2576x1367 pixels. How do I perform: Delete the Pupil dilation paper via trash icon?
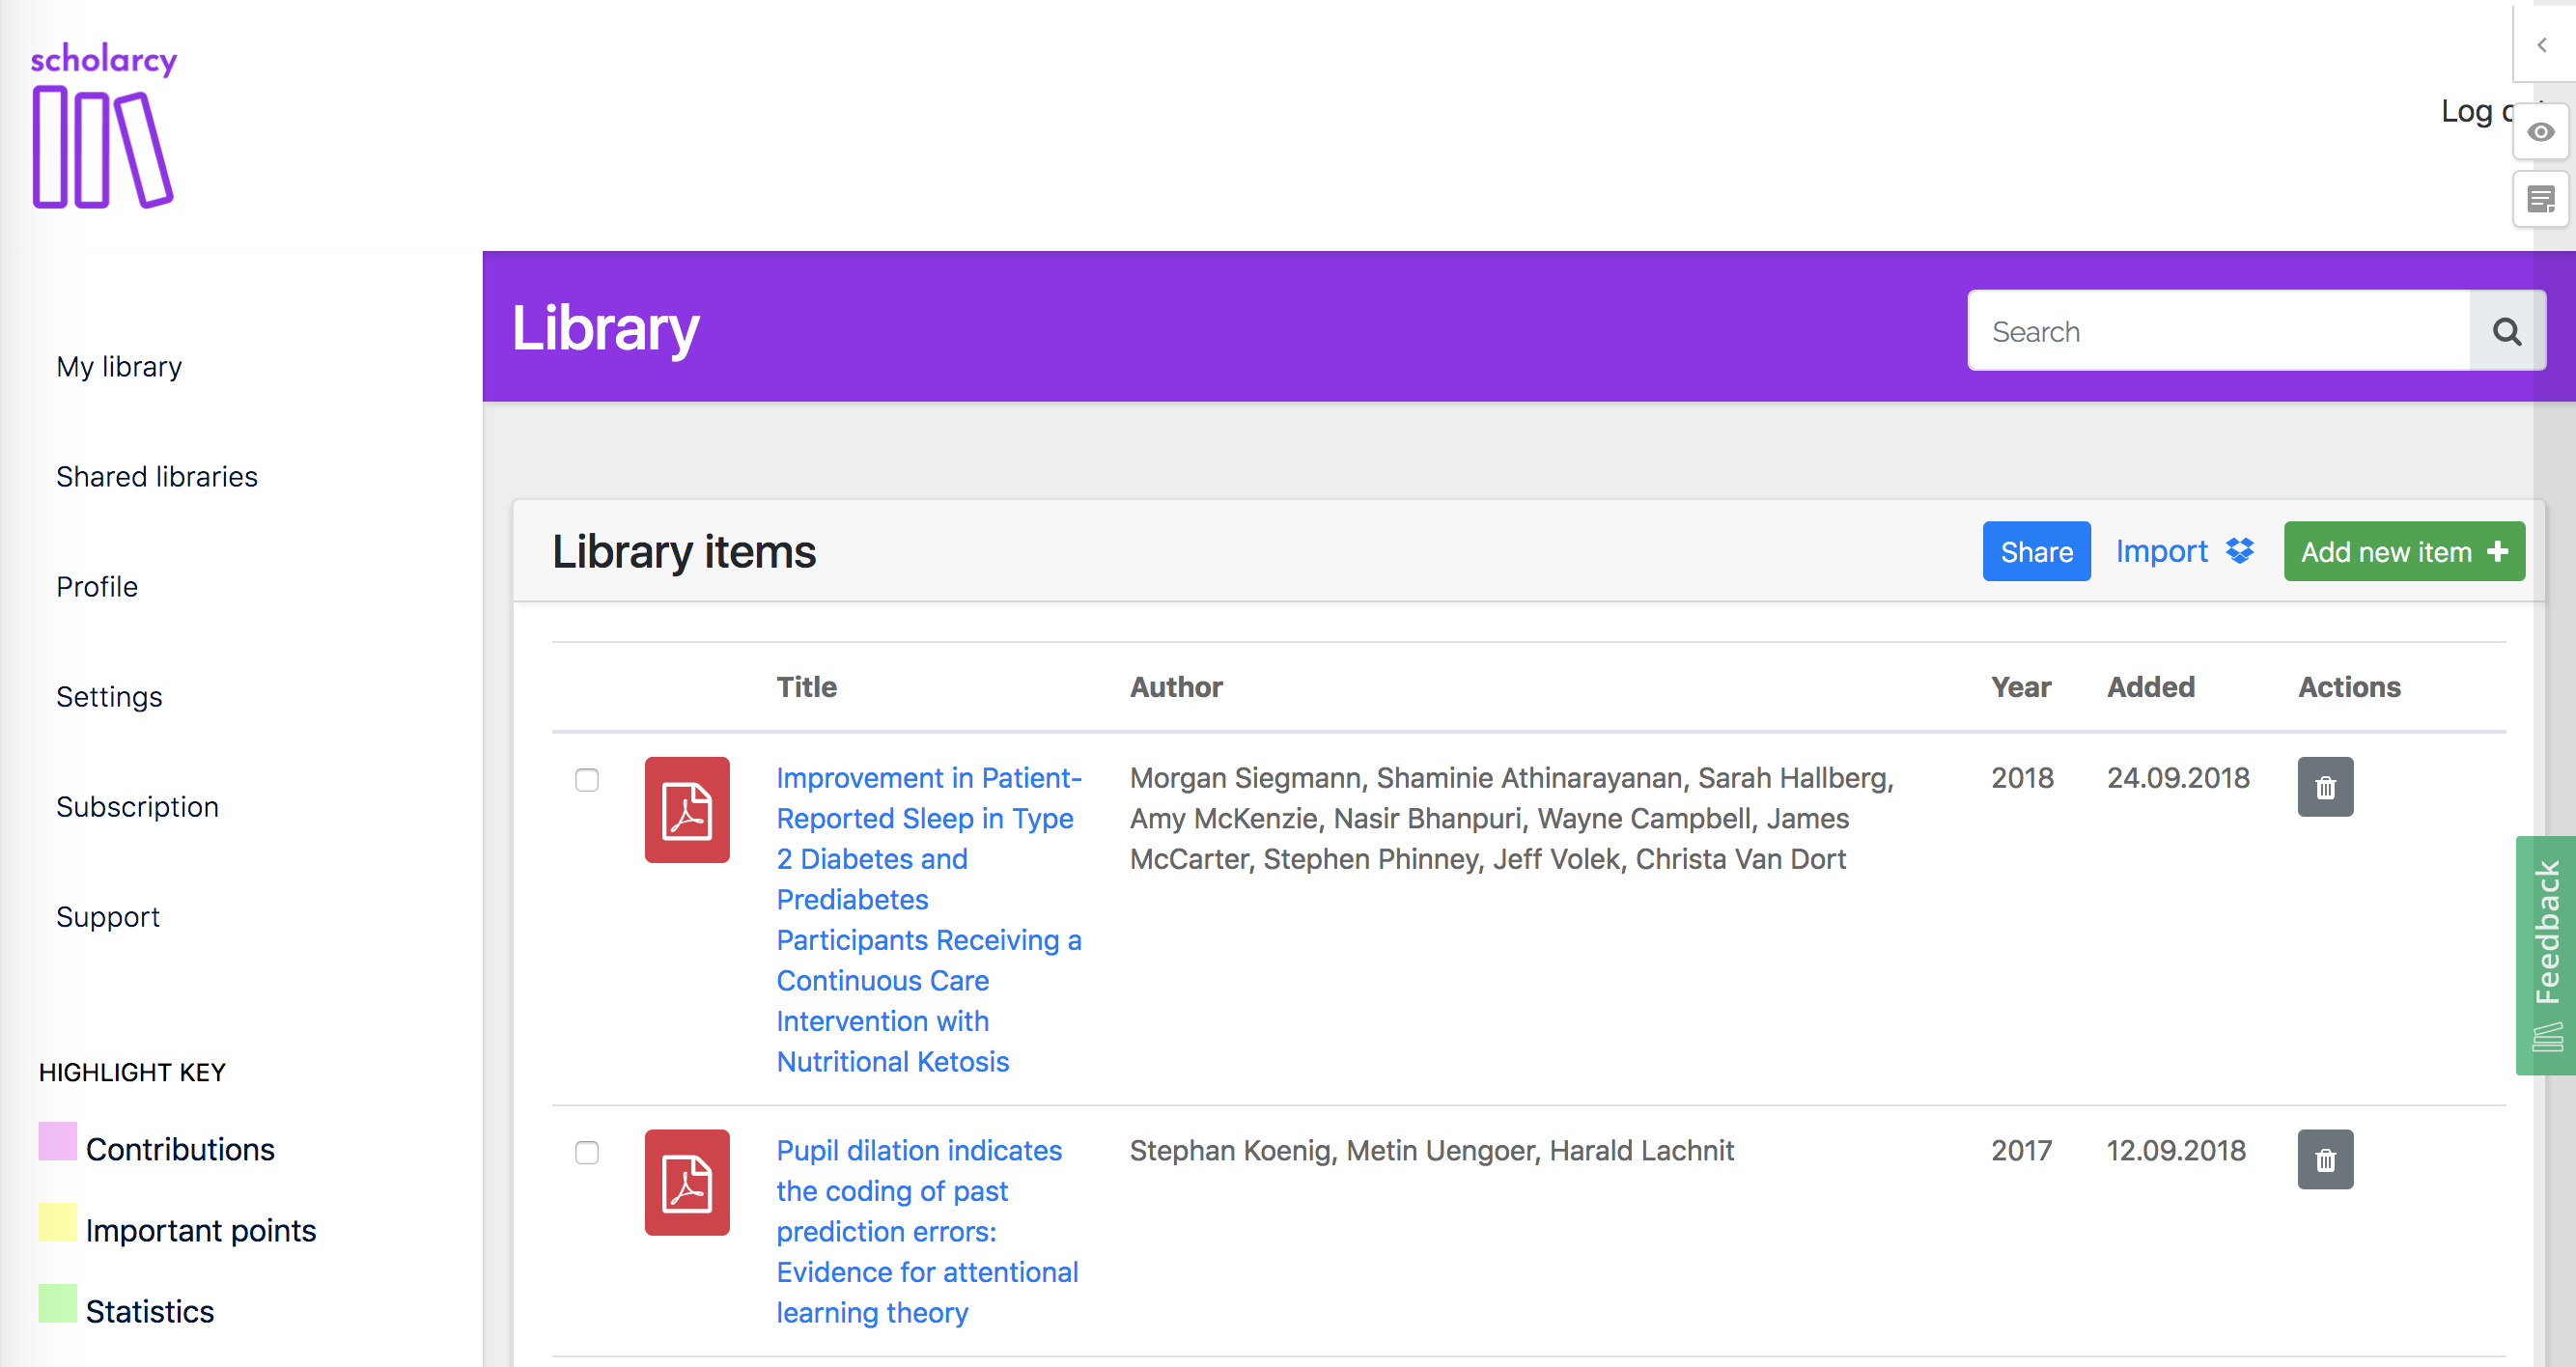[2325, 1159]
